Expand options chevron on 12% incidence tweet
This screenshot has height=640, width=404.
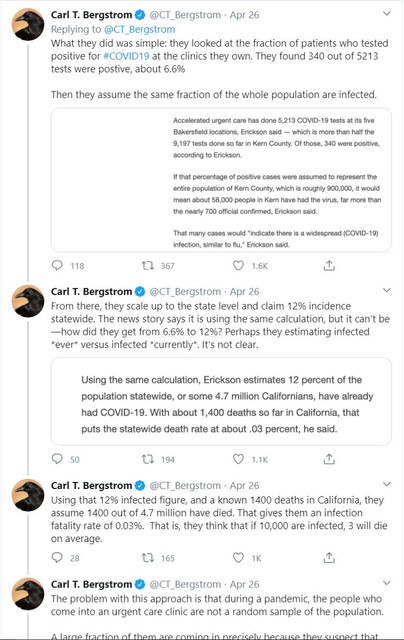(386, 290)
